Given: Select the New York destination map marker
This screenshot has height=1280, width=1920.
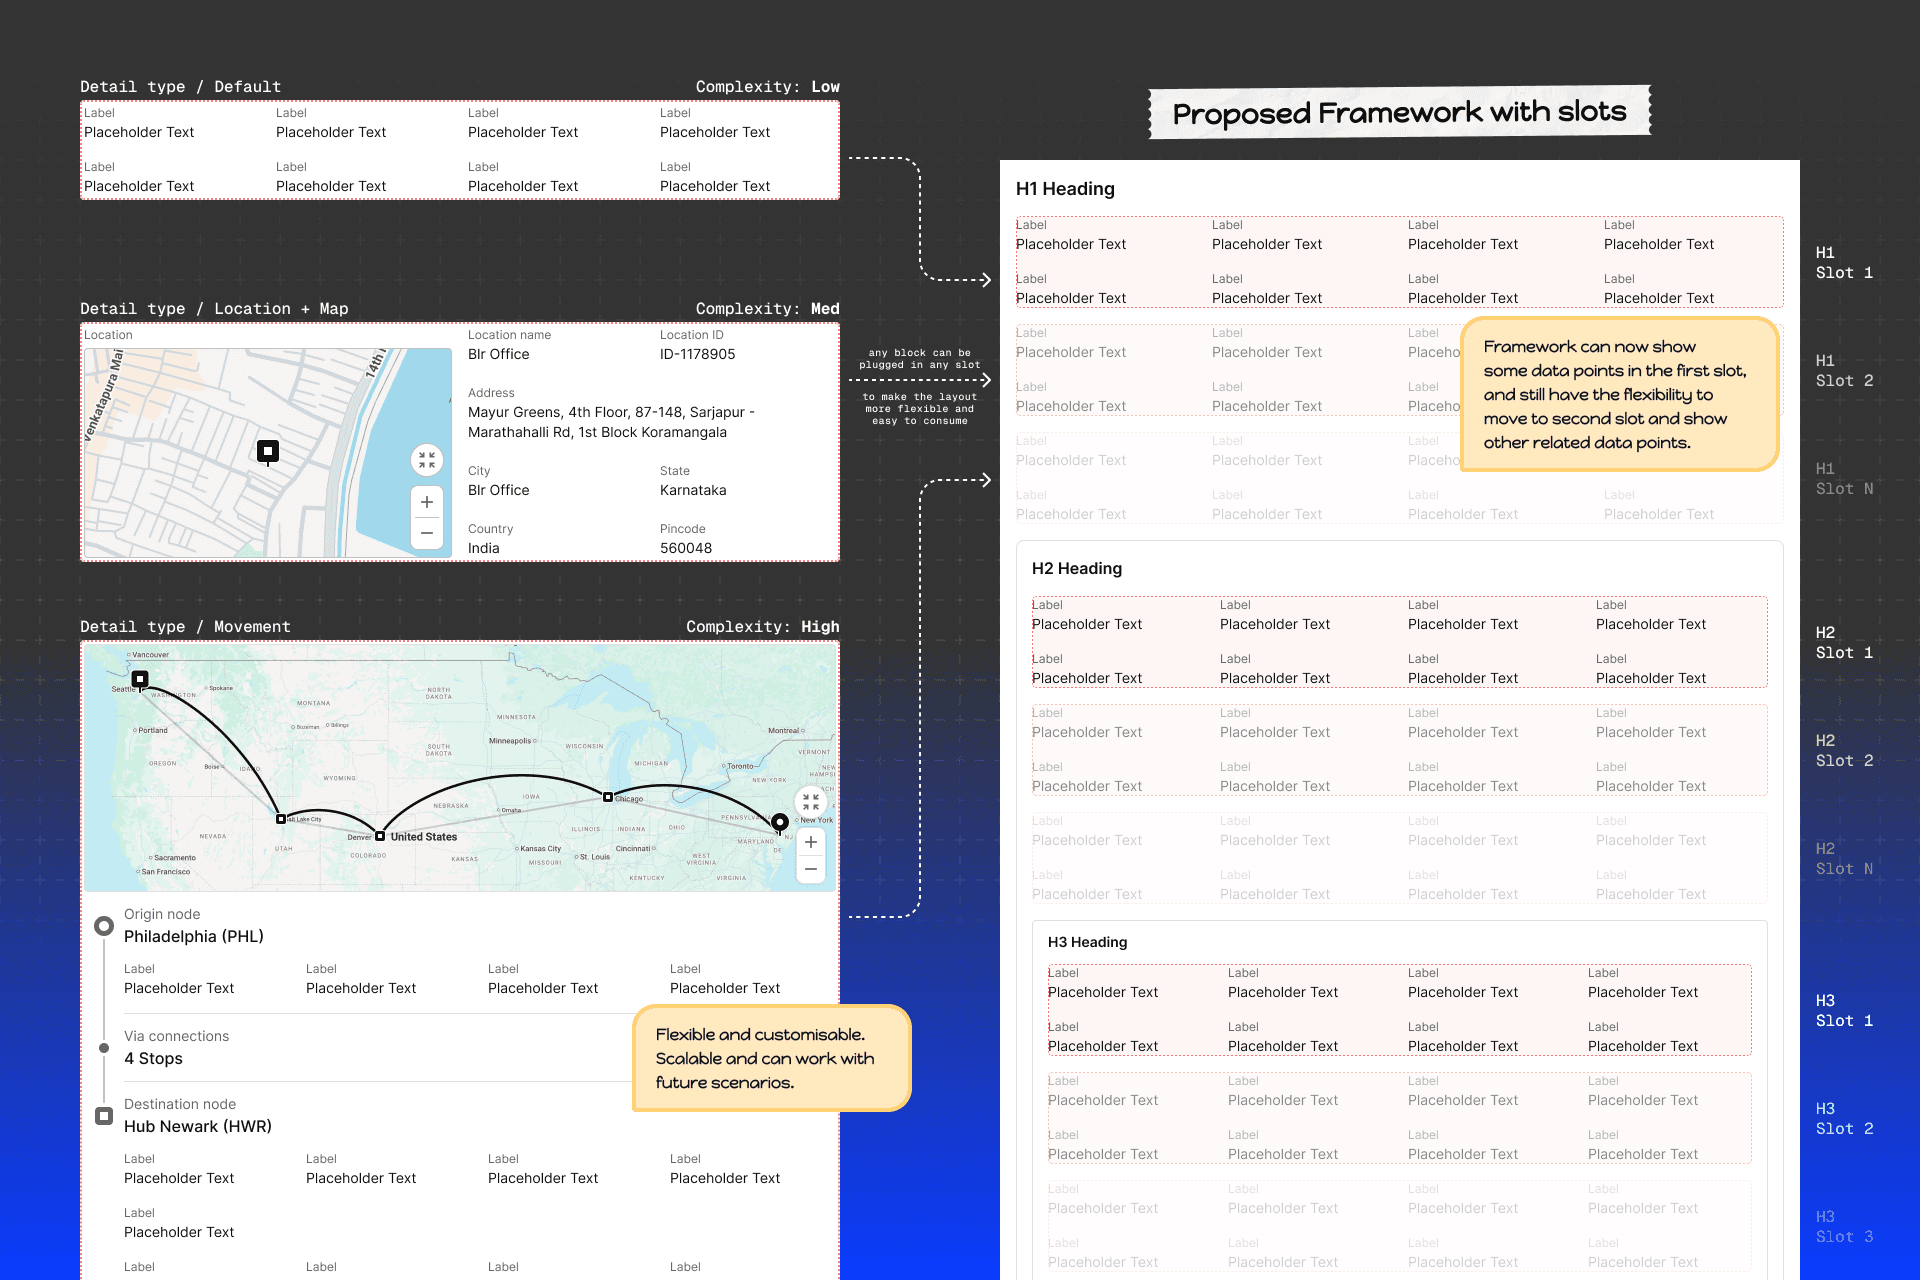Looking at the screenshot, I should click(x=780, y=822).
